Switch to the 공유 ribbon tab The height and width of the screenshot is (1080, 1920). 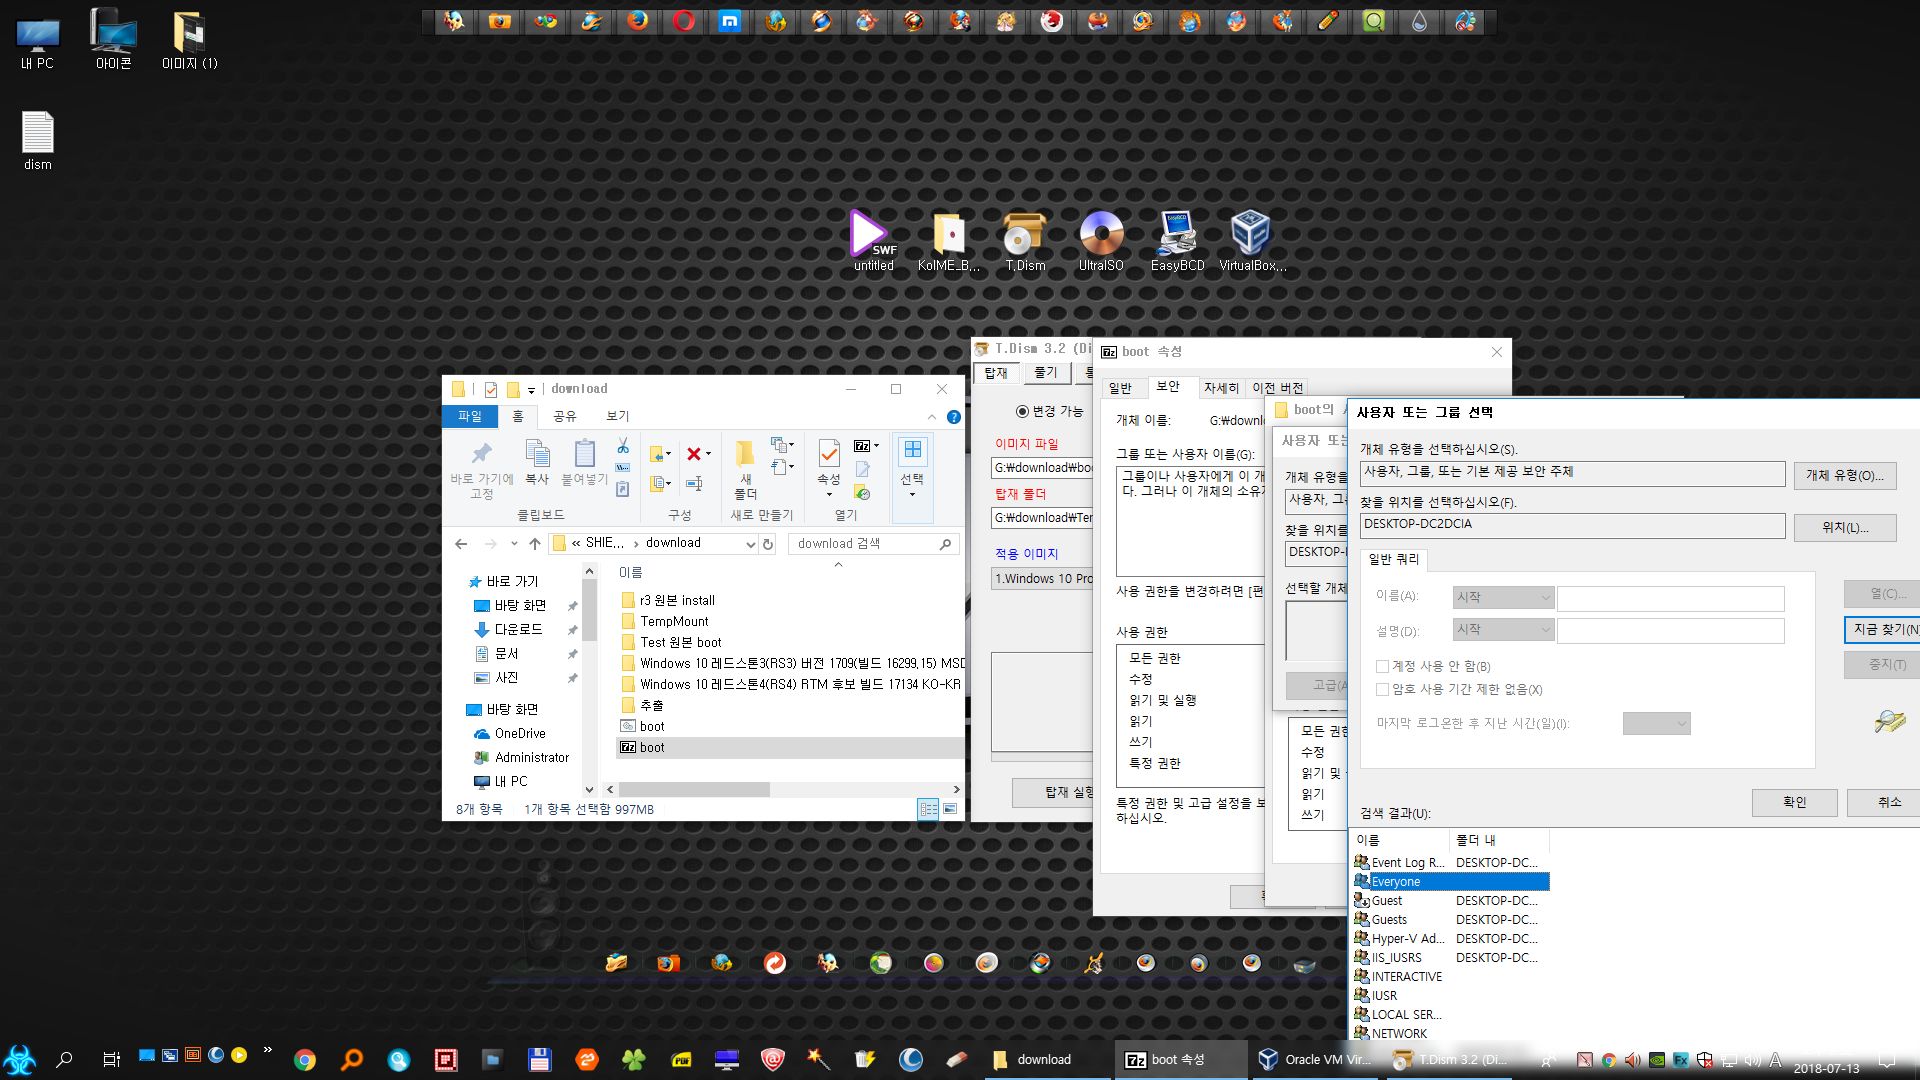pyautogui.click(x=565, y=416)
